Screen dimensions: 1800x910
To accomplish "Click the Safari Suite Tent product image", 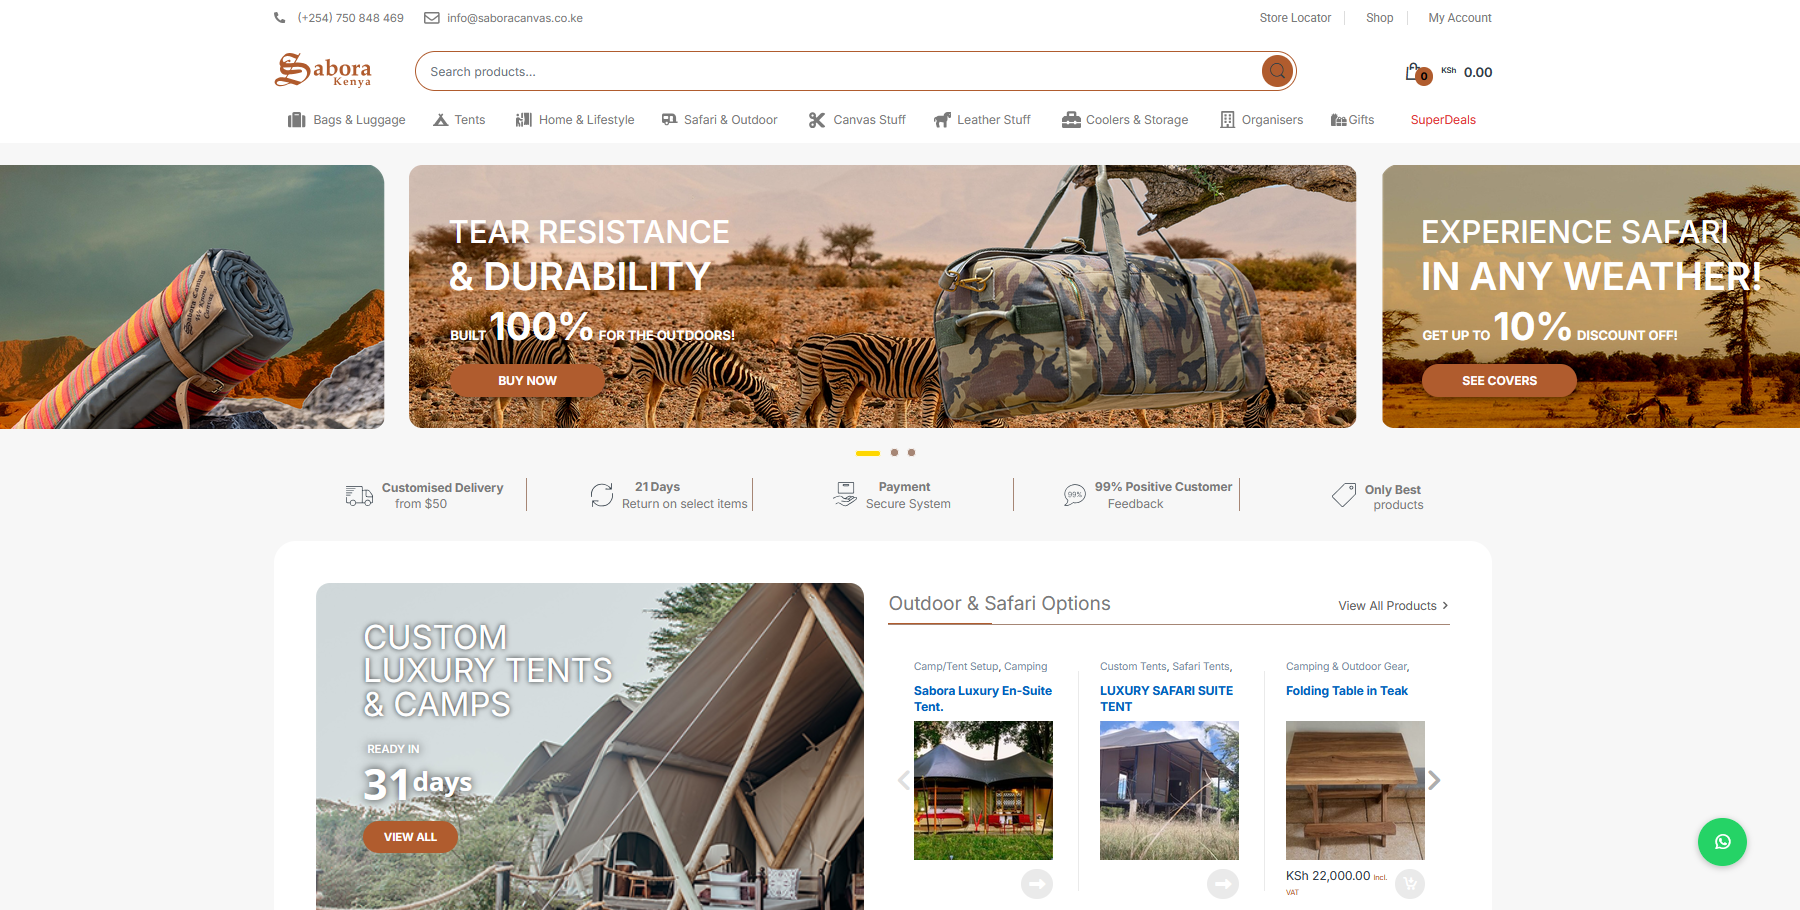I will click(1169, 790).
